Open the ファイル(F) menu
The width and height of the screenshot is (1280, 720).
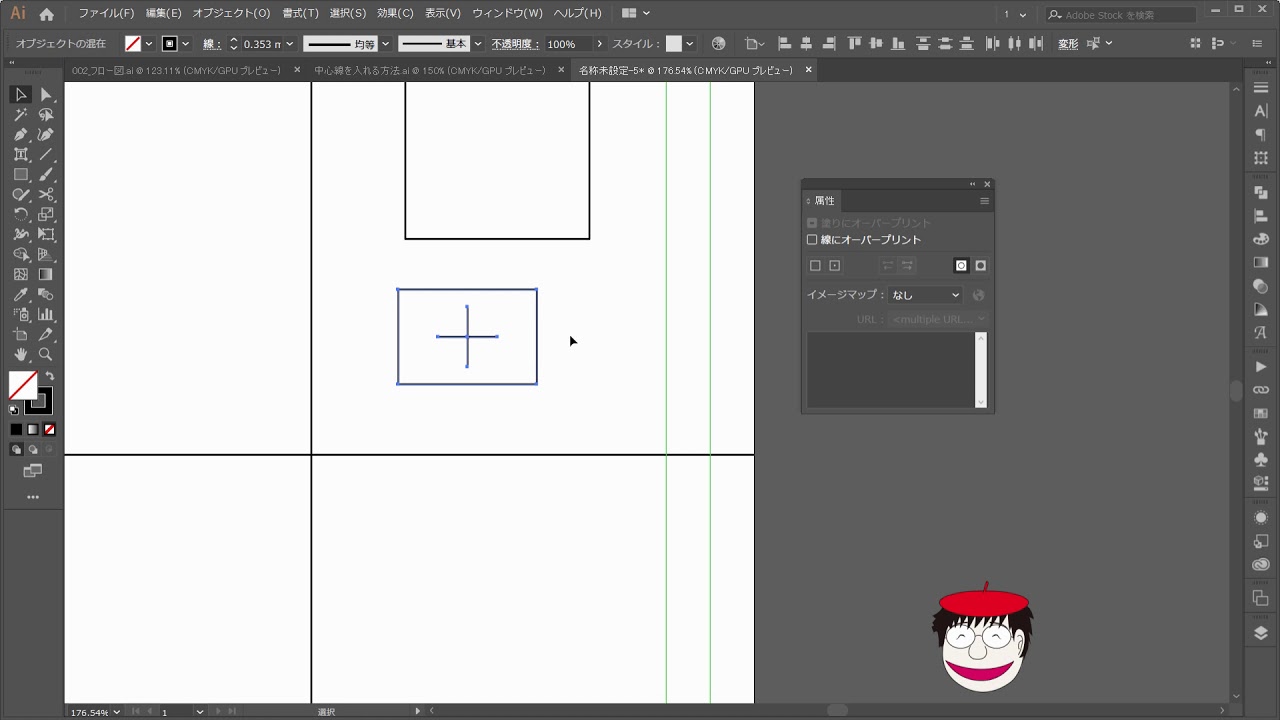(106, 14)
